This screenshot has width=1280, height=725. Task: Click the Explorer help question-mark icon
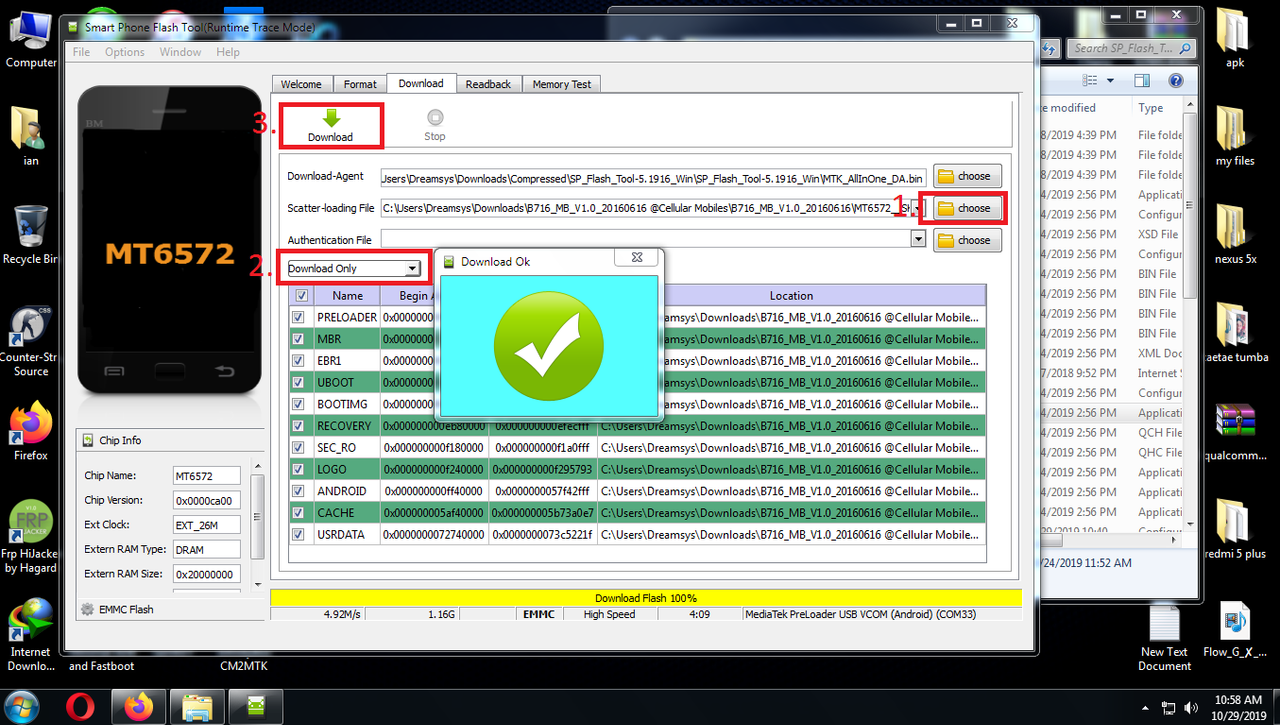point(1176,80)
